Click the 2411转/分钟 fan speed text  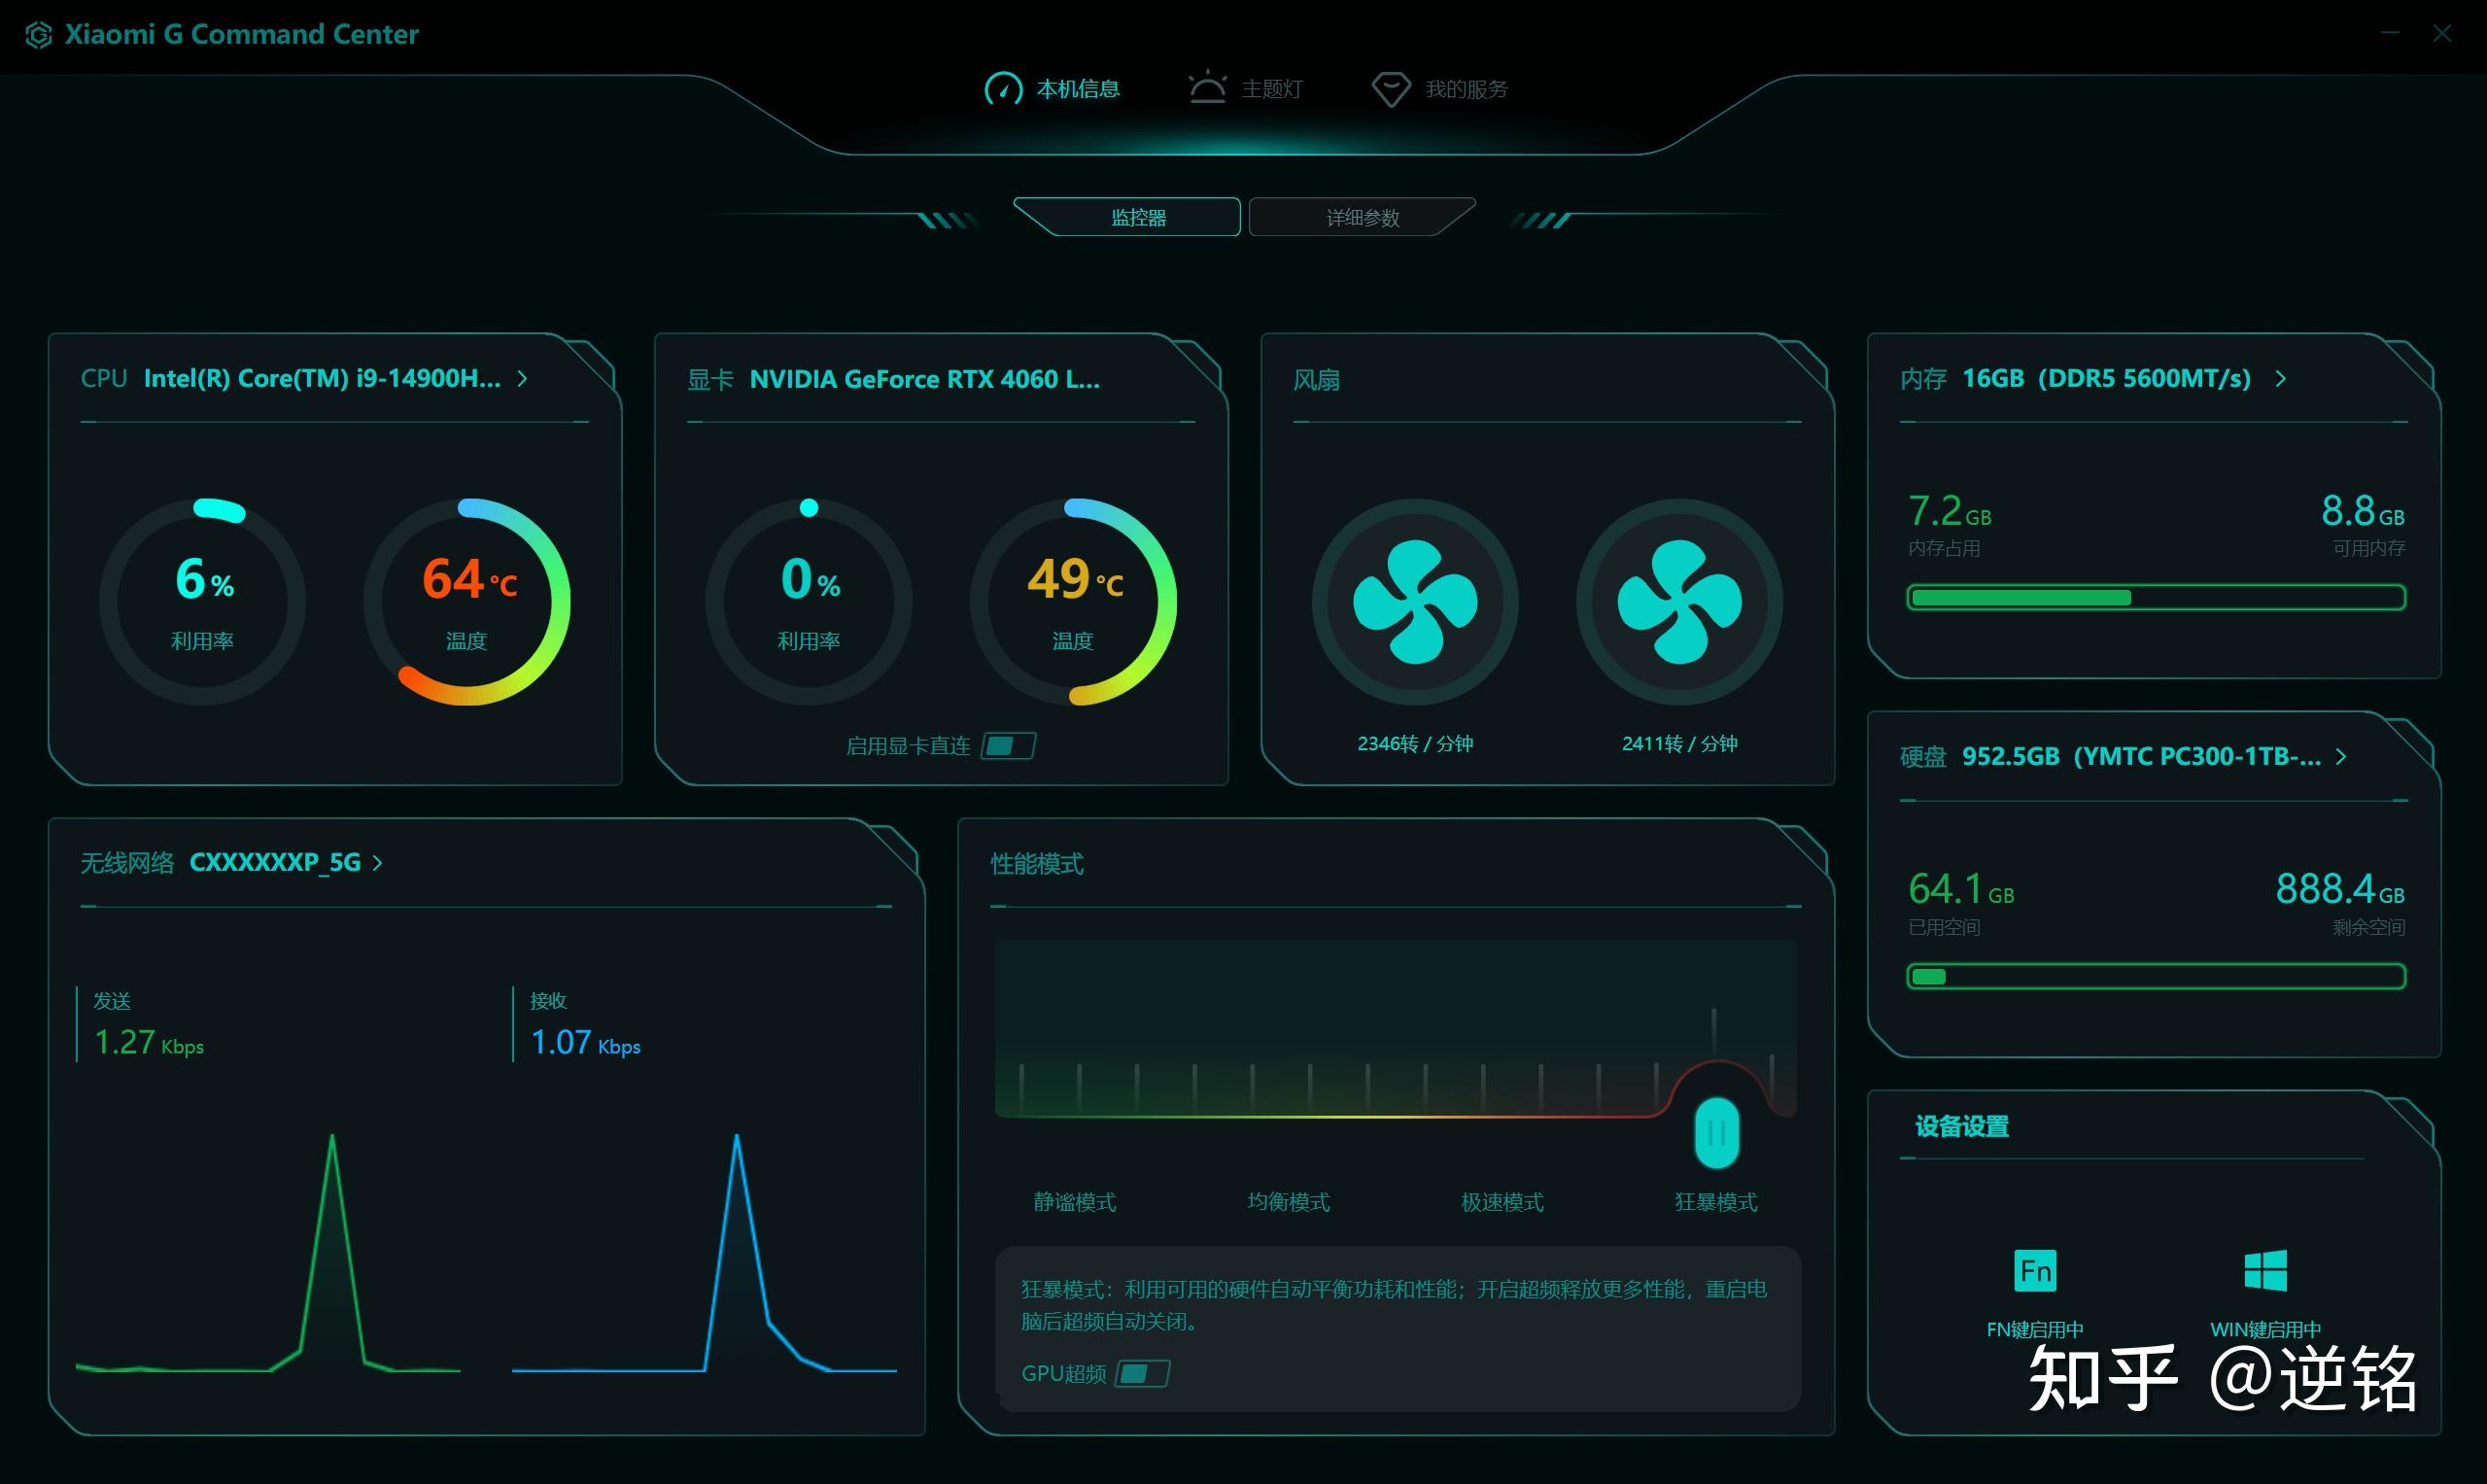click(x=1680, y=744)
